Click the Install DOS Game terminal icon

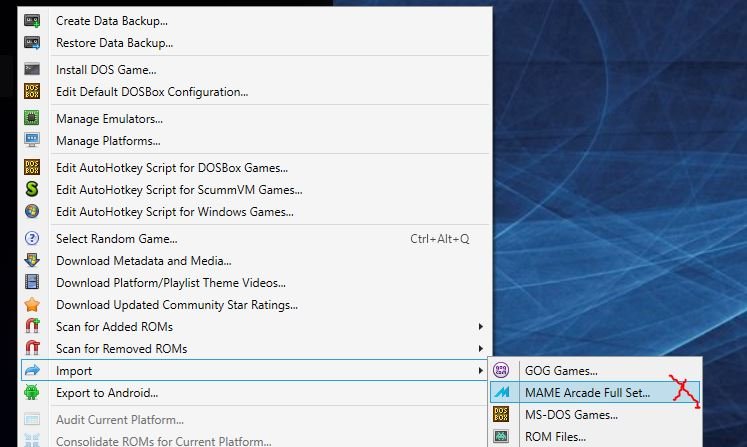(x=32, y=70)
